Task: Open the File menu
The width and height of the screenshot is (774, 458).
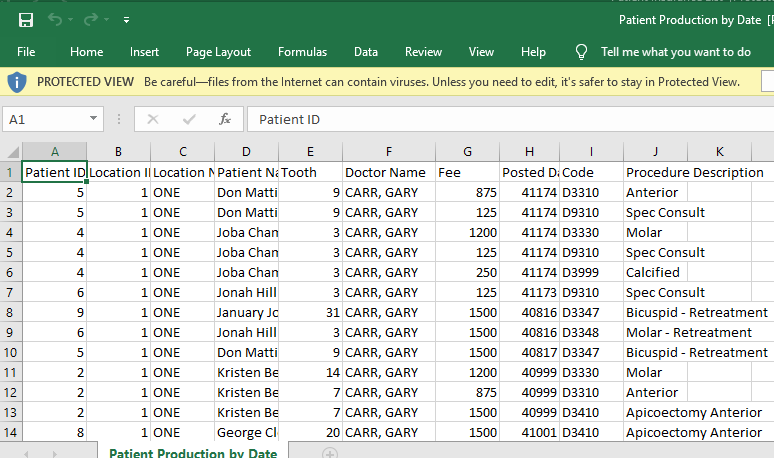Action: 26,52
